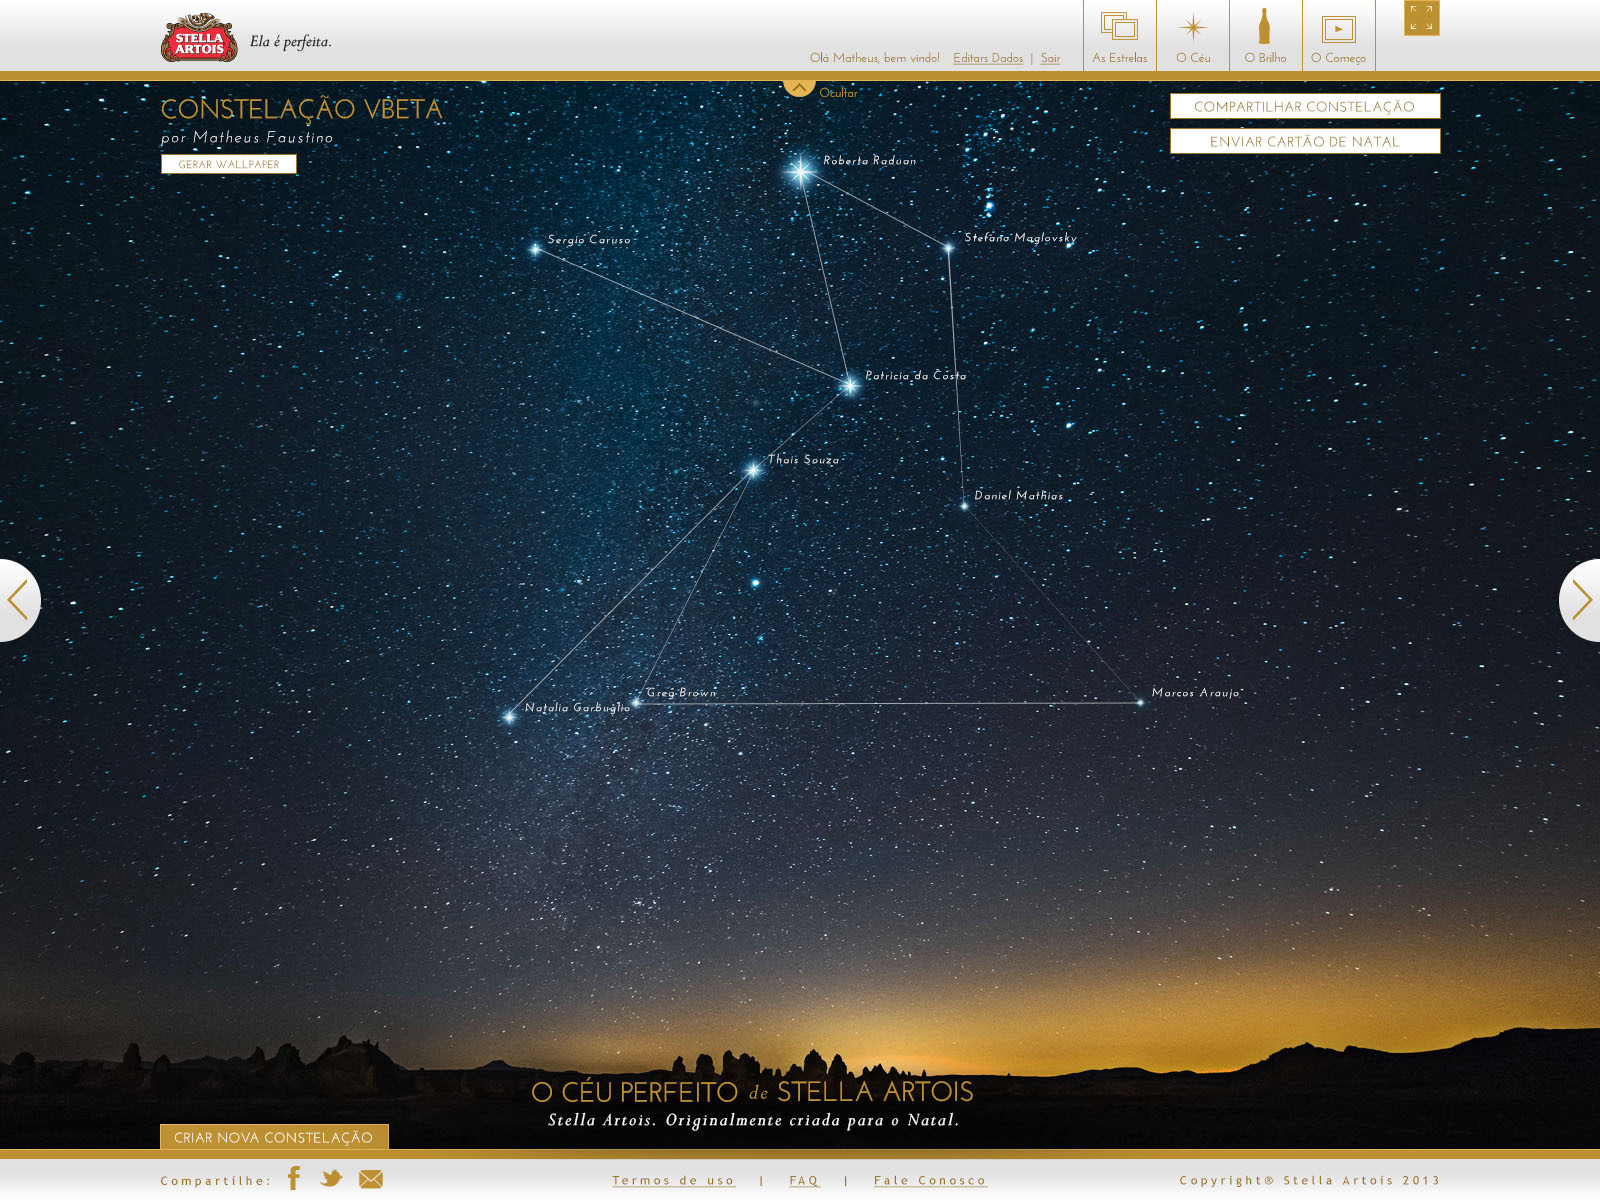Select the Sergio Caruso star
This screenshot has width=1600, height=1200.
click(535, 249)
